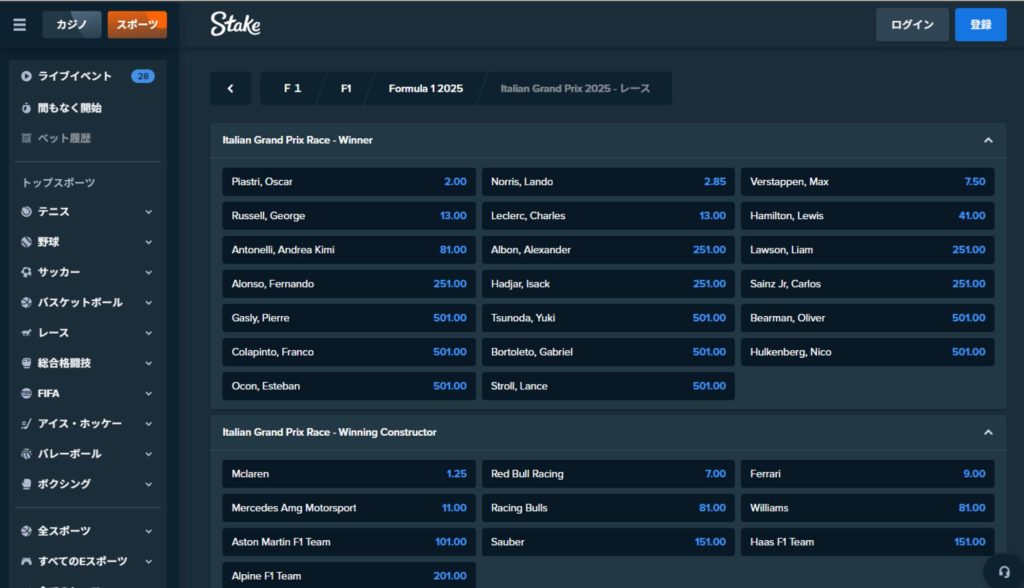Collapse the Winning Constructor market section
This screenshot has width=1024, height=588.
coord(988,432)
